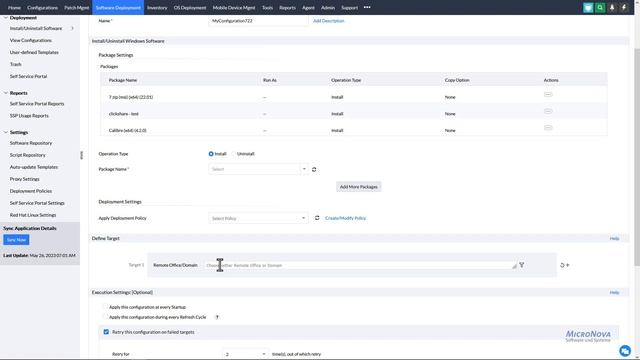Click the Remote Office or Domain target field
640x360 pixels.
(x=360, y=265)
